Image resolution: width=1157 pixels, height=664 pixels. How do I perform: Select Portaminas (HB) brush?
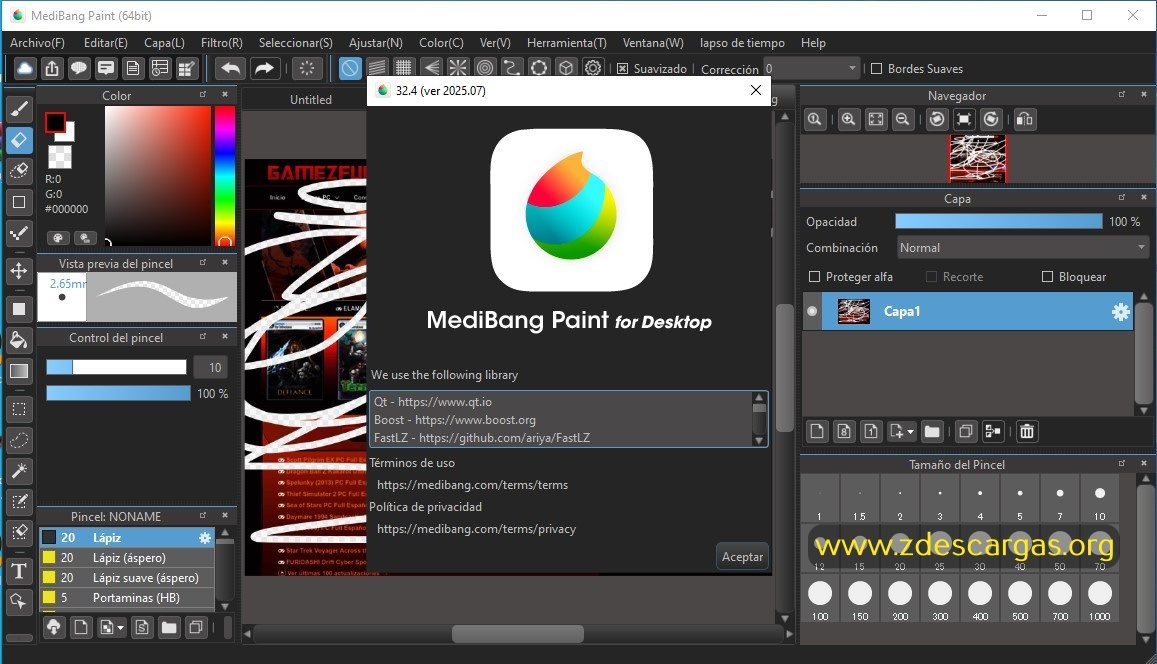127,598
